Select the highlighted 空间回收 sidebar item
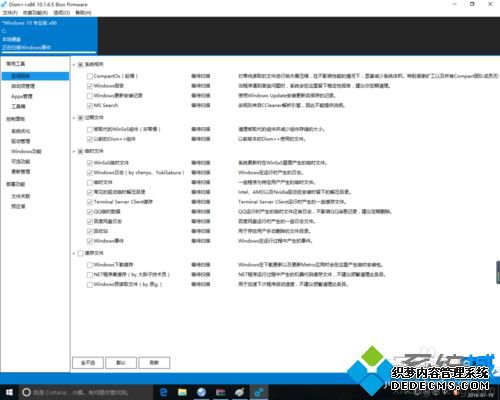This screenshot has height=400, width=500. tap(35, 76)
